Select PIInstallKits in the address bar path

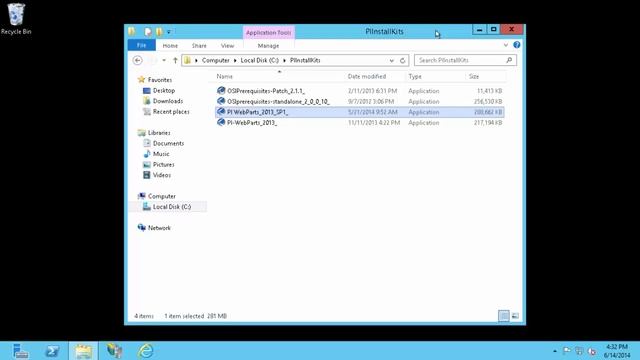[x=305, y=60]
